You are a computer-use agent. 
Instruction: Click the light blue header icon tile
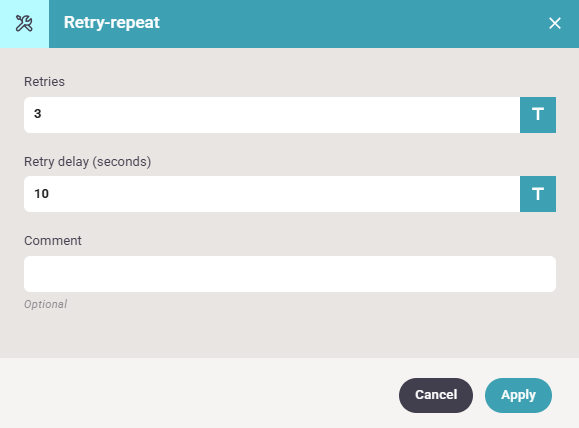point(24,24)
